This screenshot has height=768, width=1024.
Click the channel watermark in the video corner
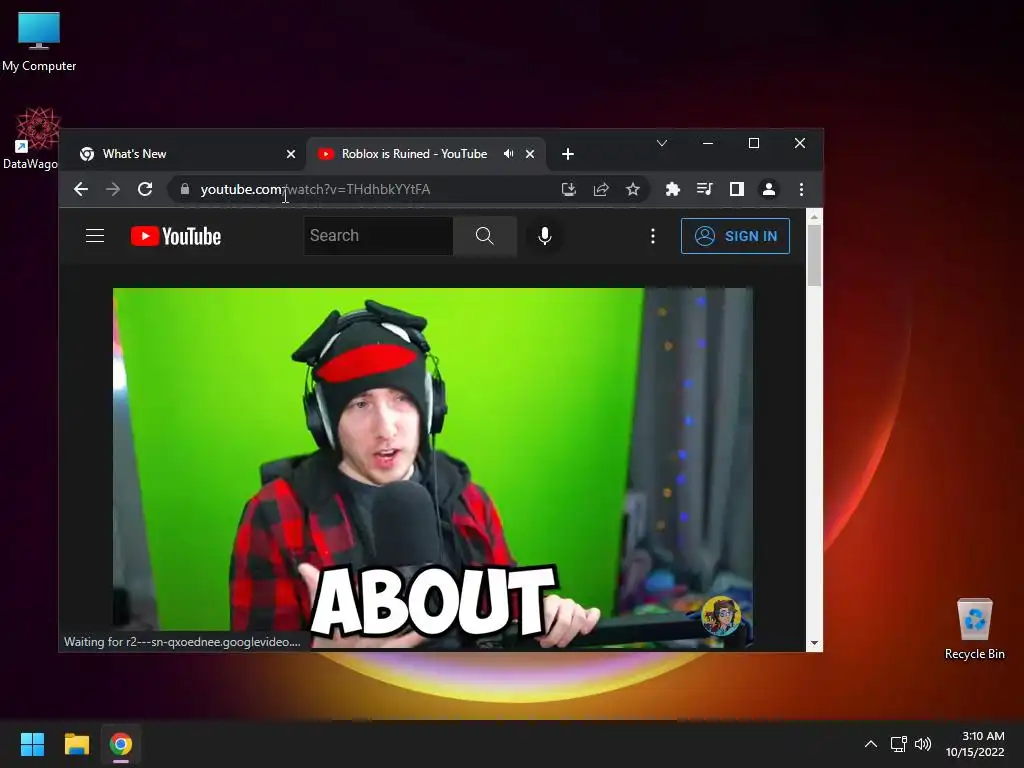pos(721,616)
